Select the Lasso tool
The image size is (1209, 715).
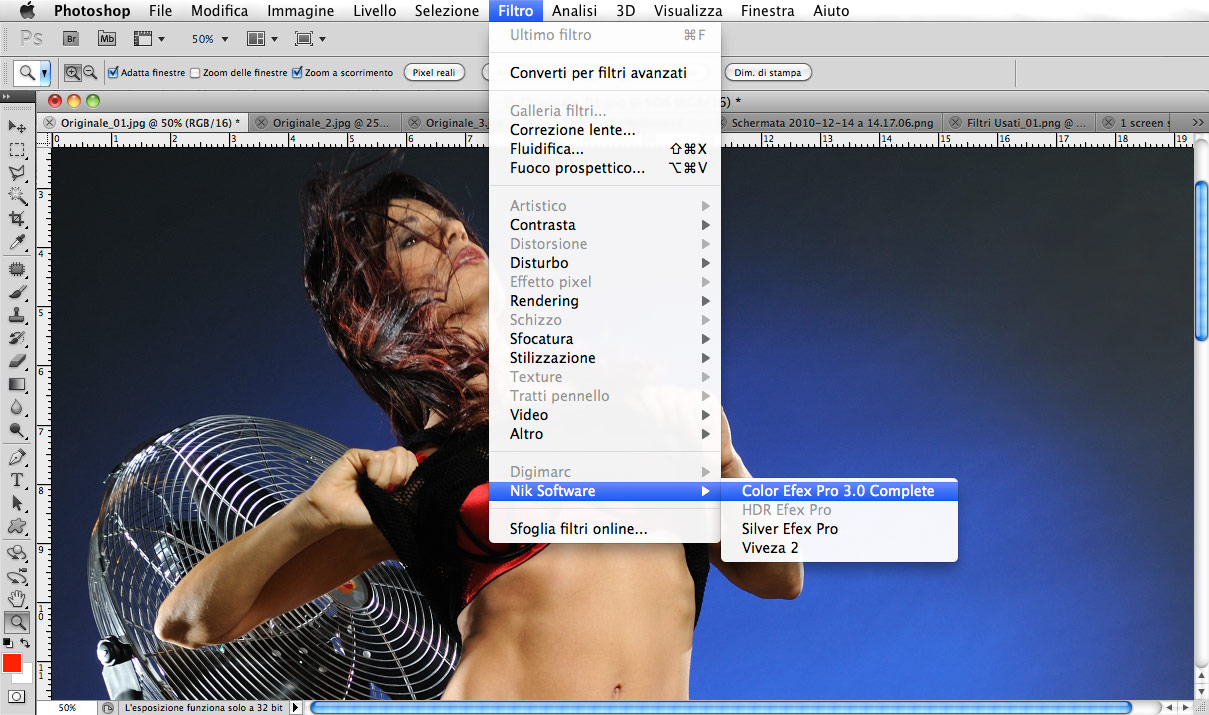pyautogui.click(x=17, y=173)
